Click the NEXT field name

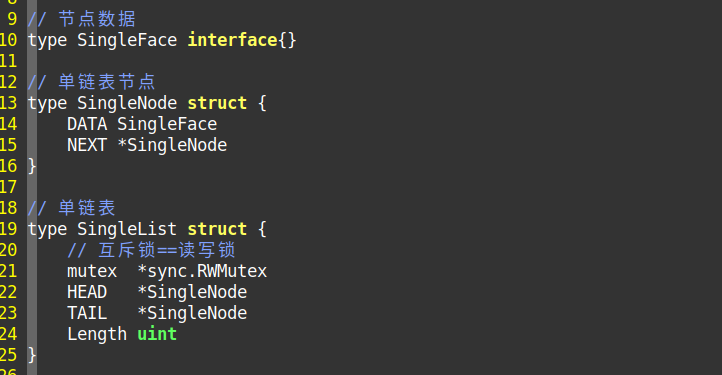pos(87,145)
